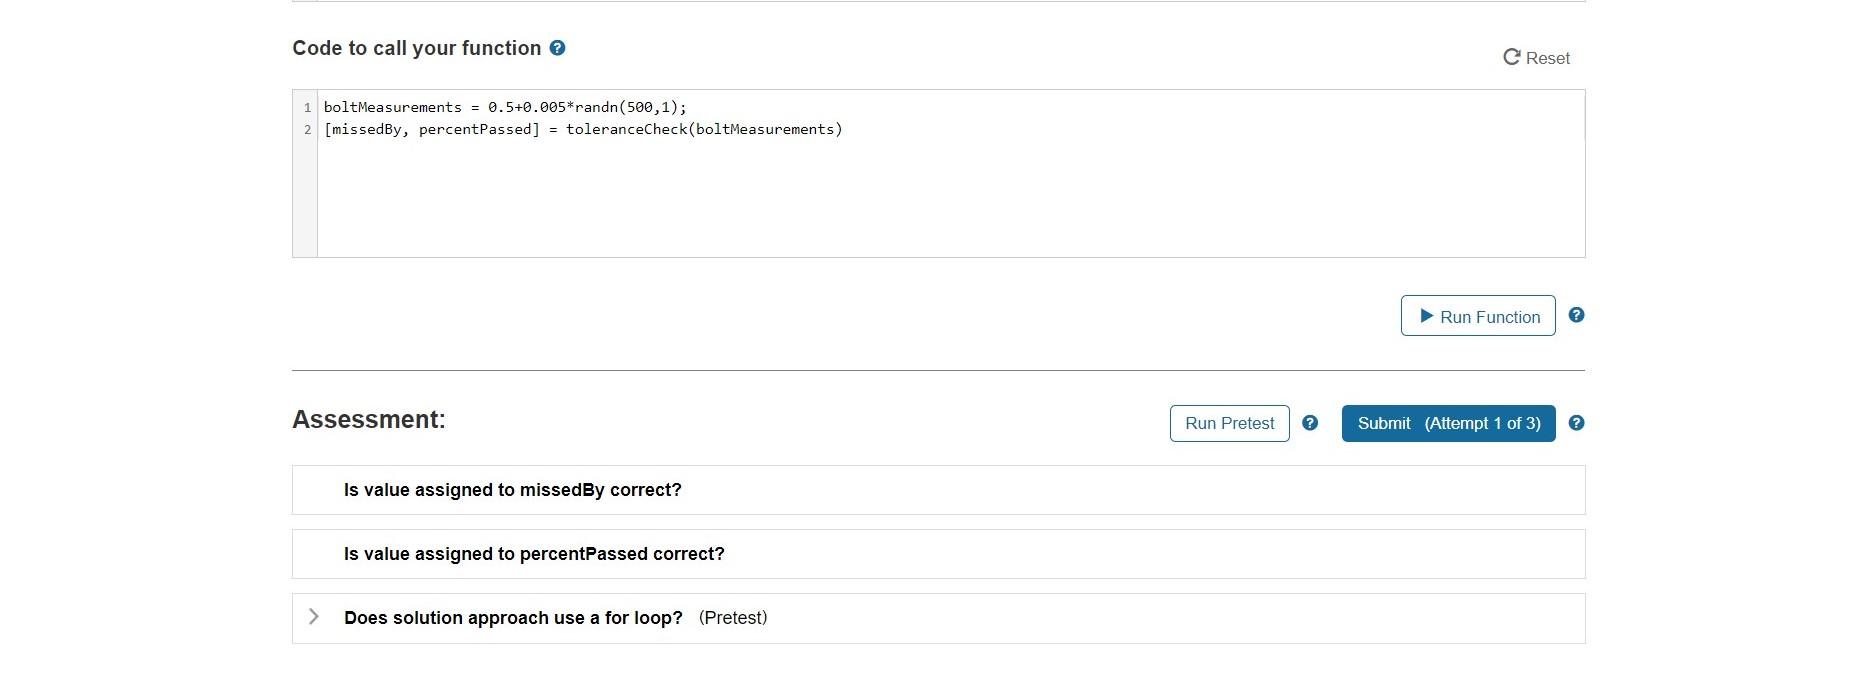Open help icon next to Run Function

tap(1576, 315)
